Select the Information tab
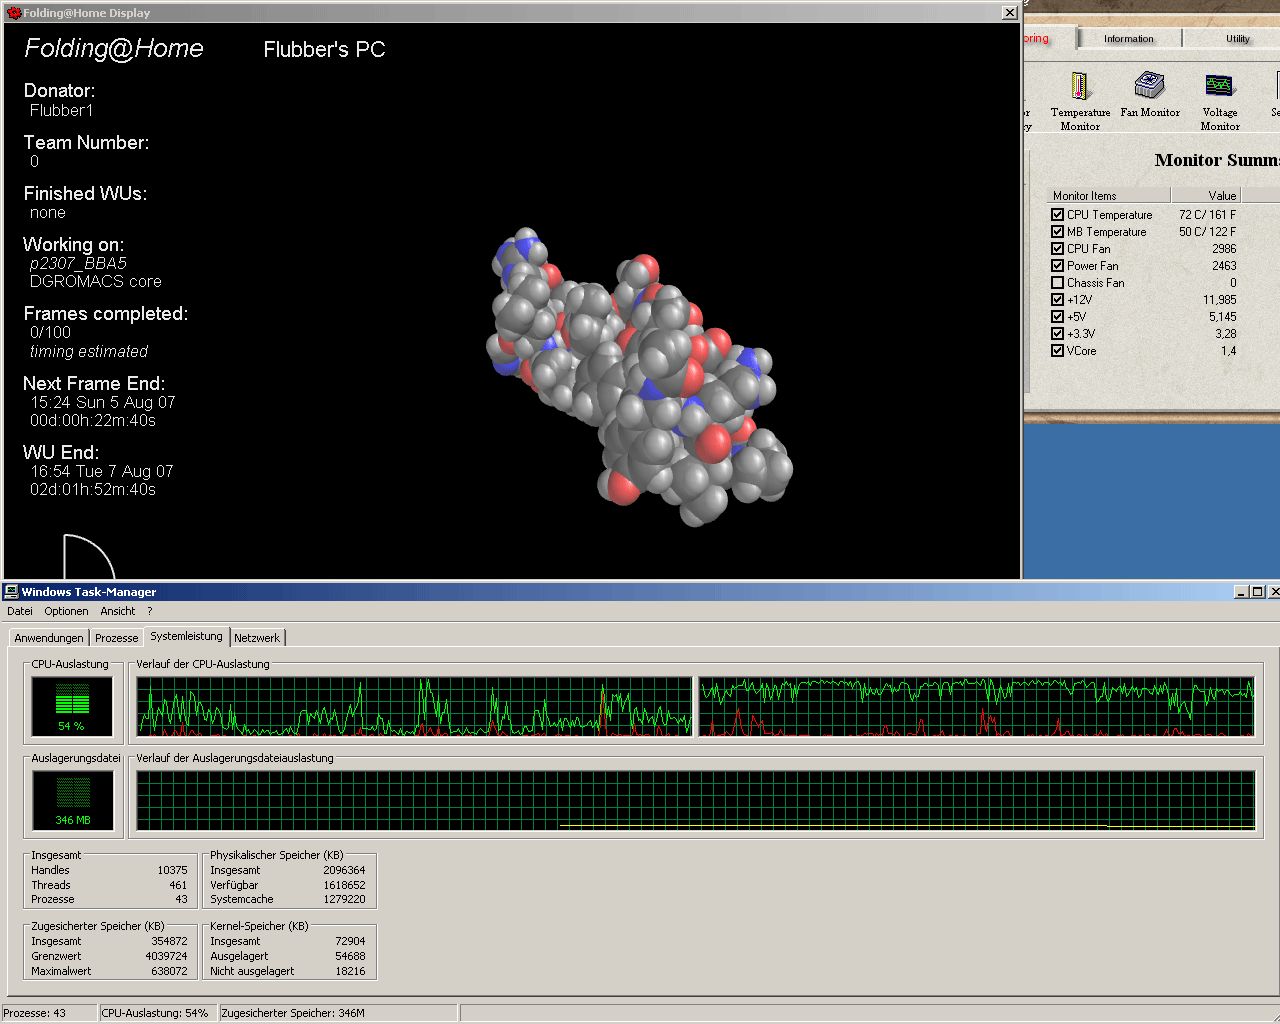Screen dimensions: 1280x1024 coord(1128,39)
